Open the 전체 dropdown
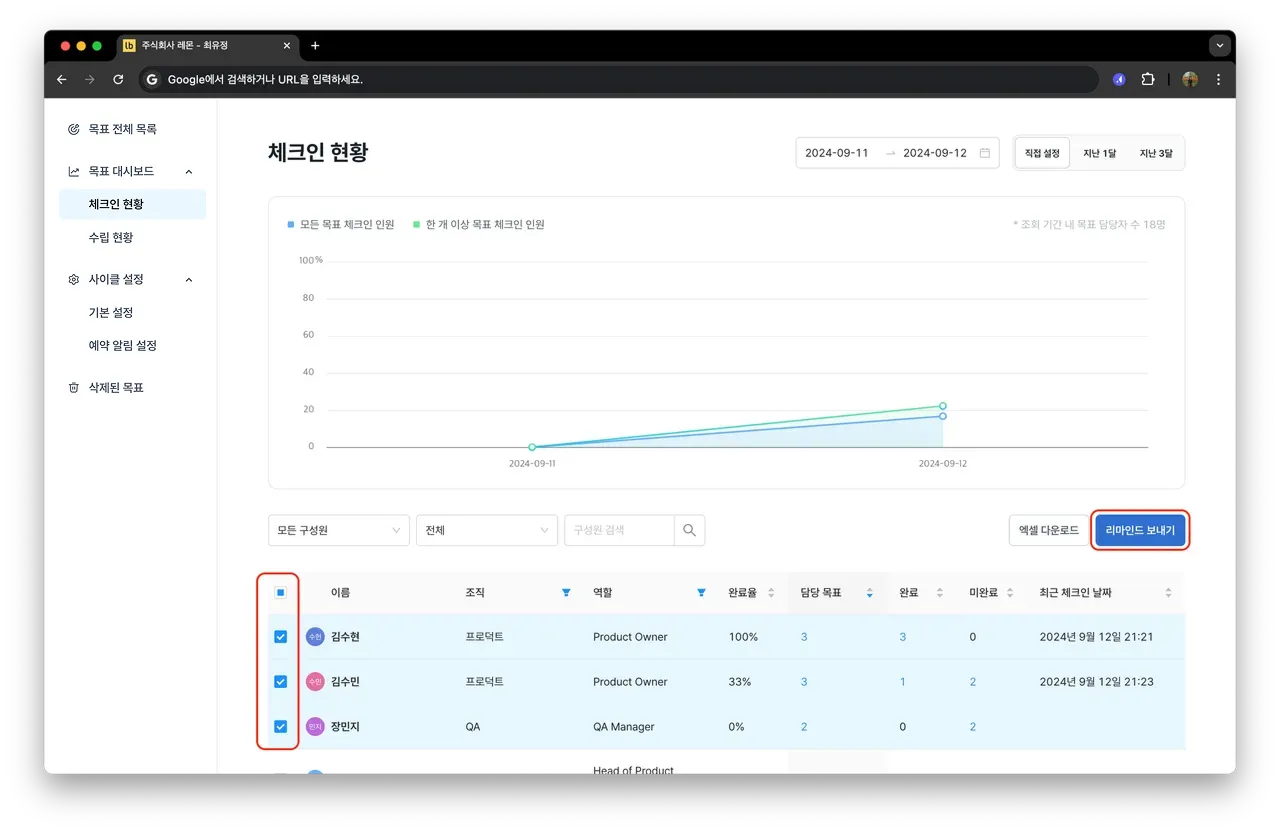The height and width of the screenshot is (832, 1280). (487, 530)
